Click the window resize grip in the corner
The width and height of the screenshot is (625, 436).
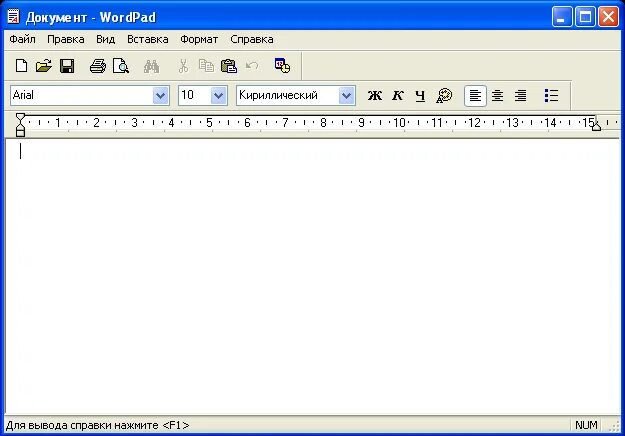click(x=614, y=426)
